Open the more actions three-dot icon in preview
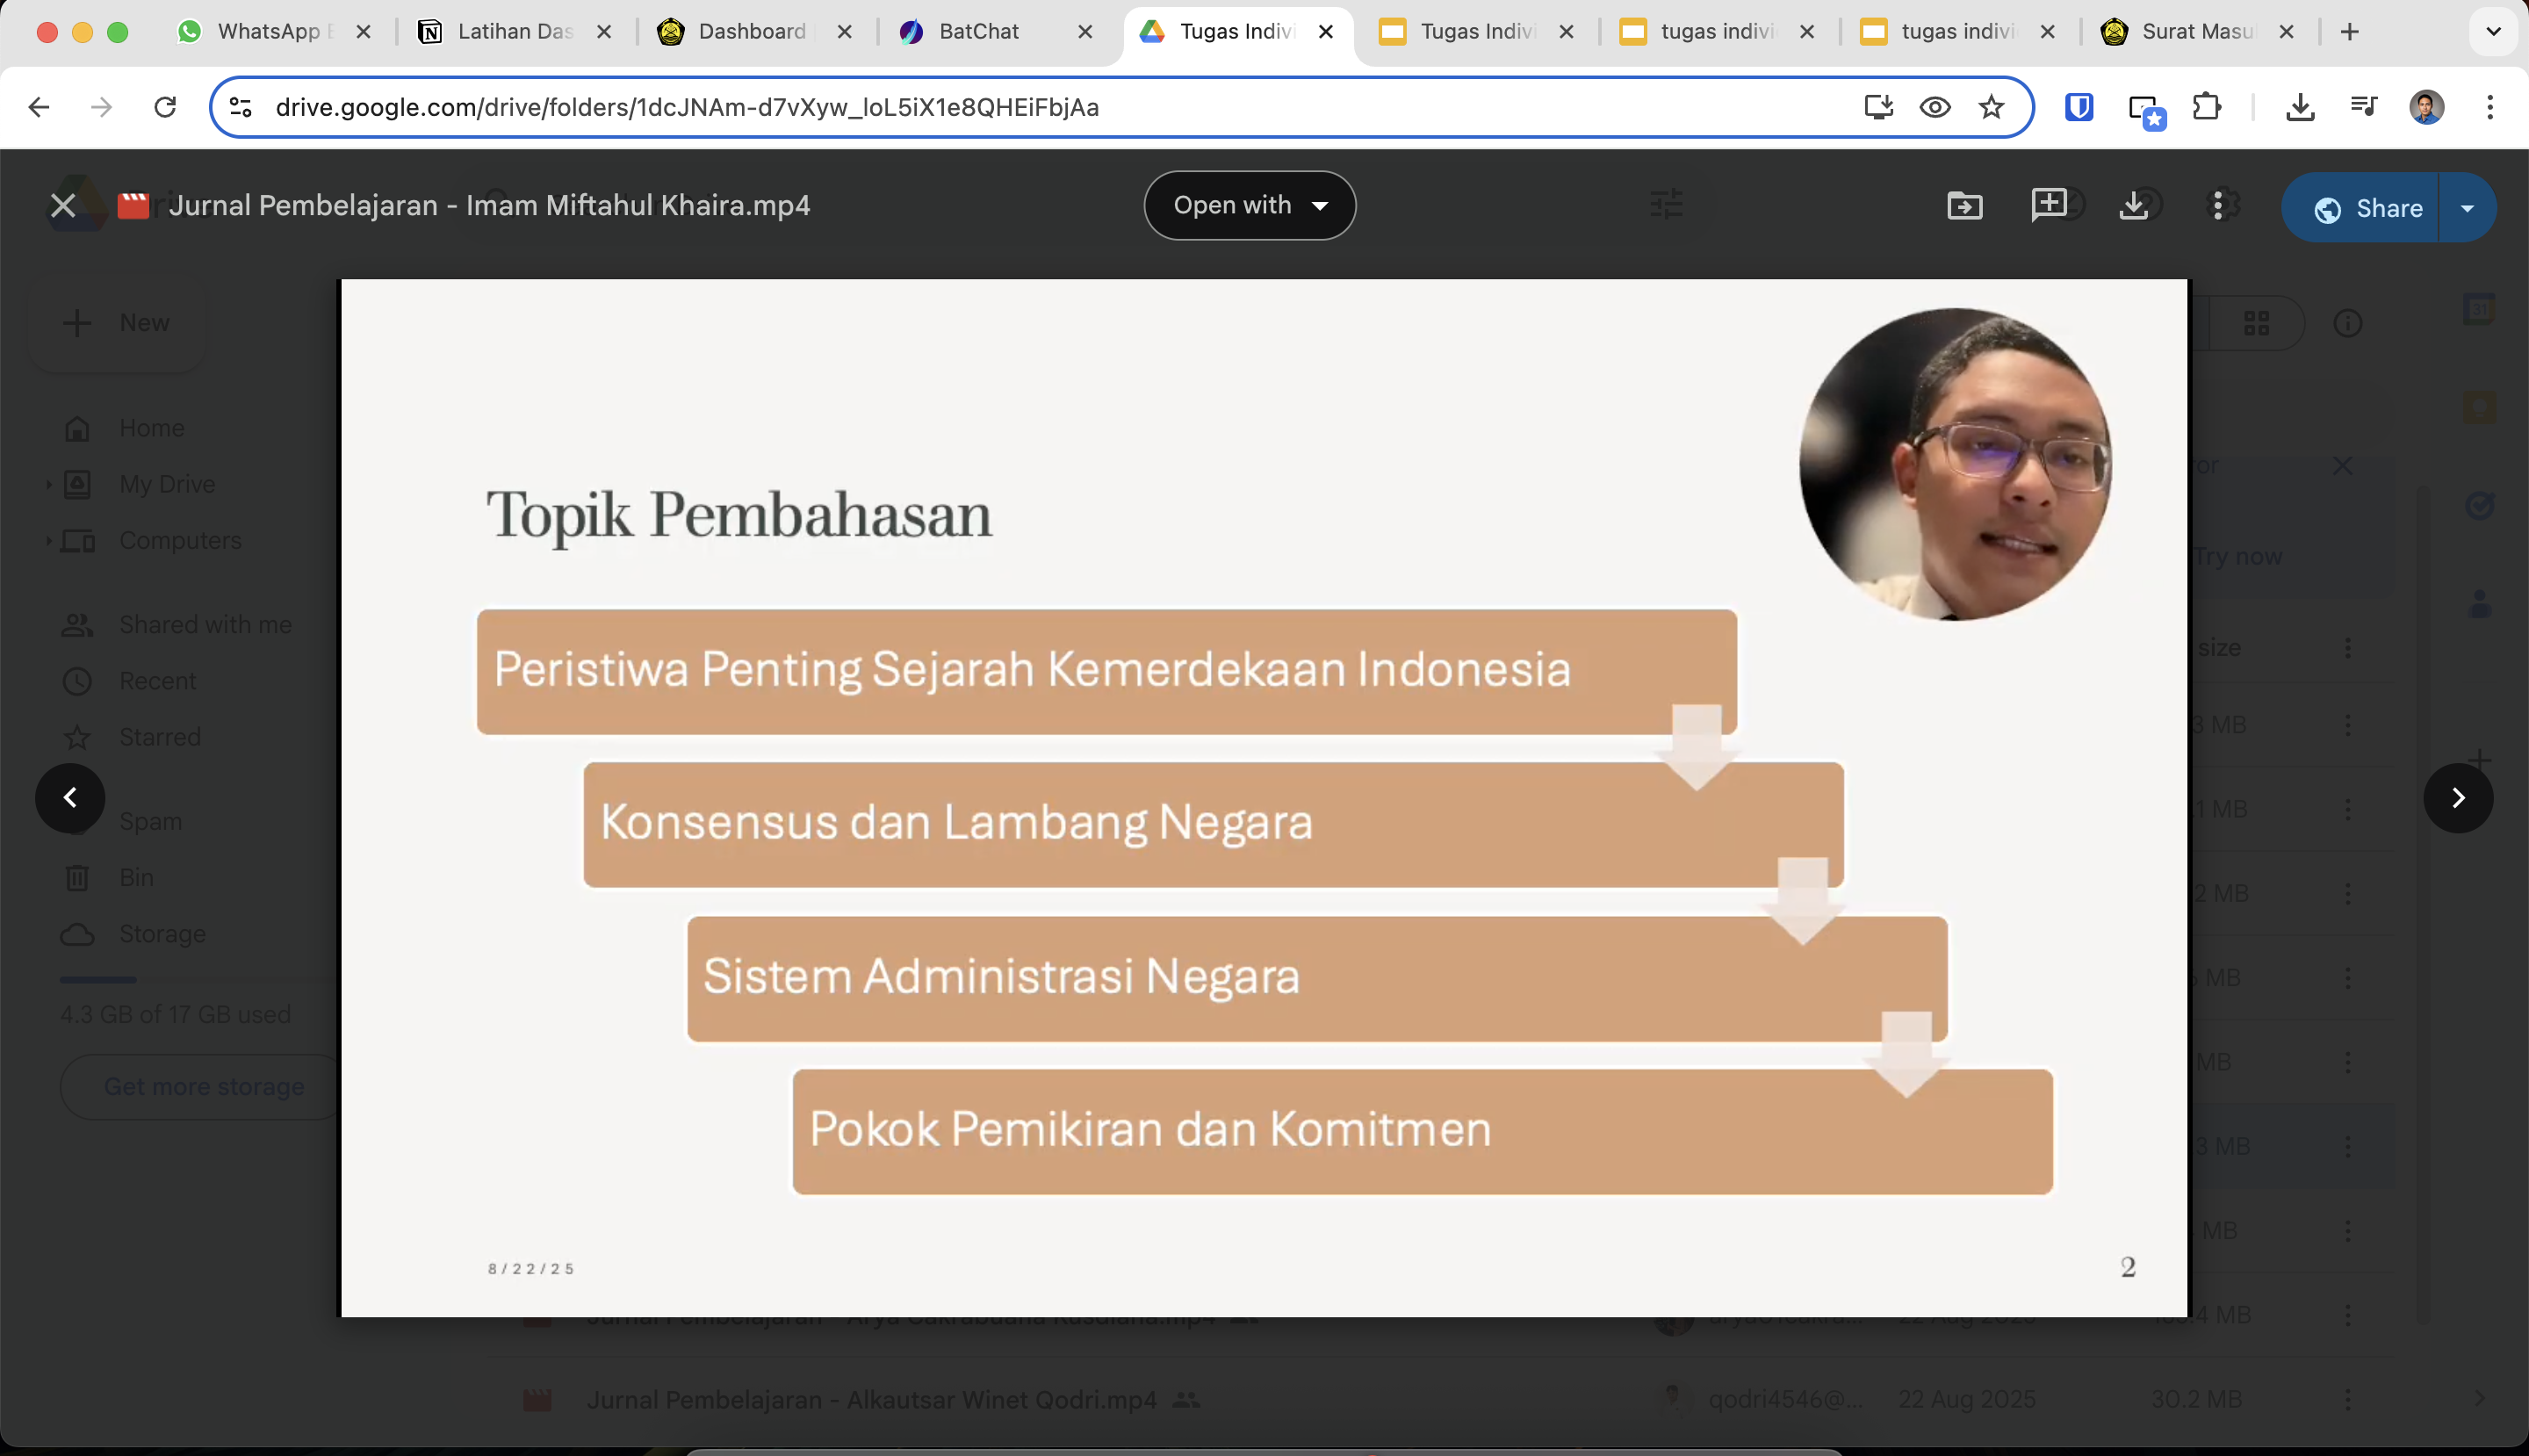 point(2218,206)
